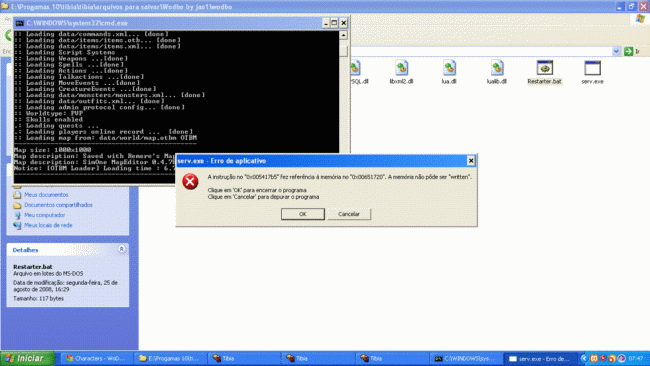
Task: Open the Documentos compartilhados link
Action: tap(58, 205)
